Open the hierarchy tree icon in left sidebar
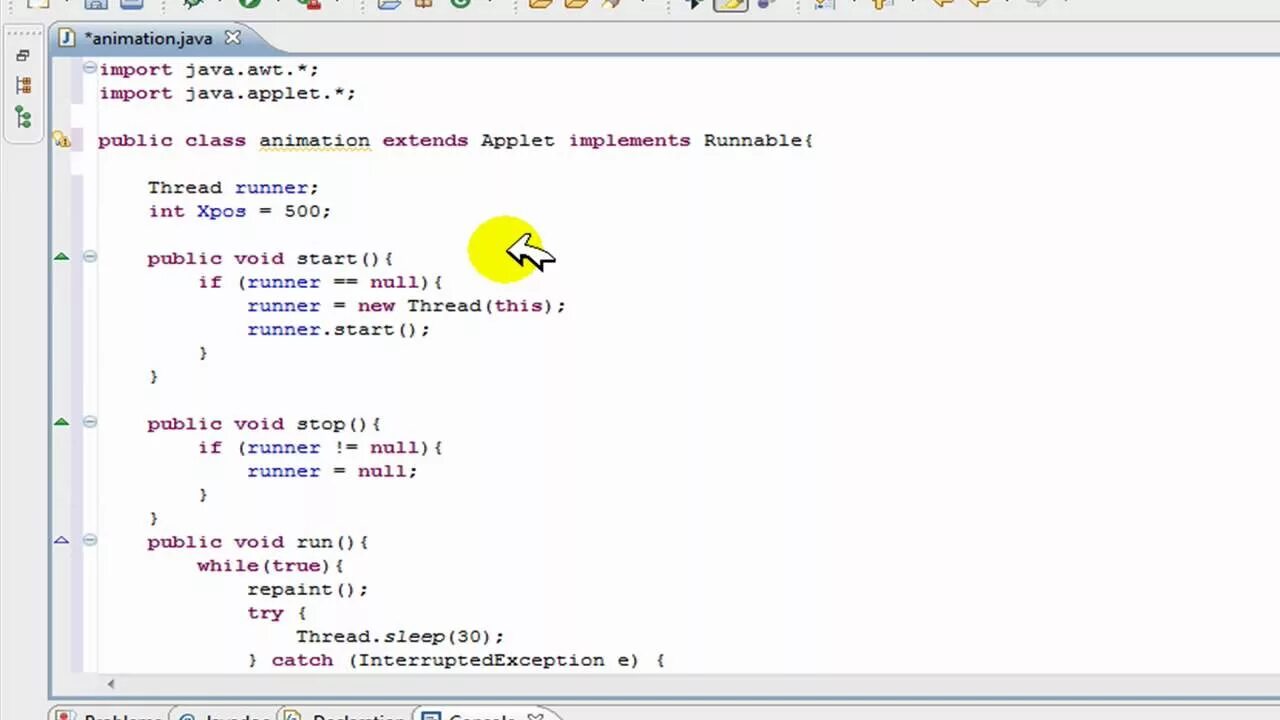The image size is (1280, 720). pyautogui.click(x=23, y=118)
